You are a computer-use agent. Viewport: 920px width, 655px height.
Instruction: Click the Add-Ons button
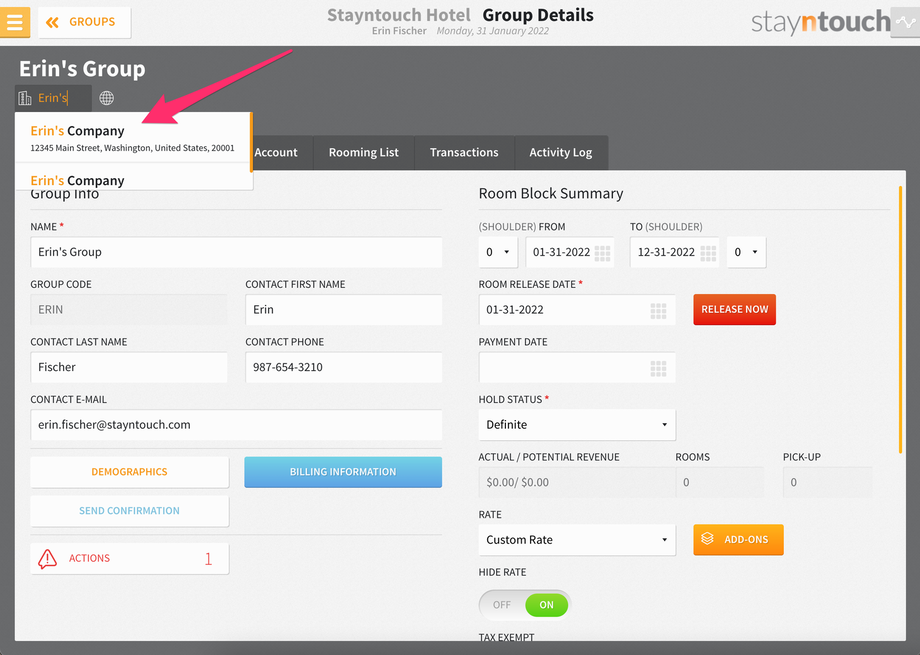coord(738,539)
